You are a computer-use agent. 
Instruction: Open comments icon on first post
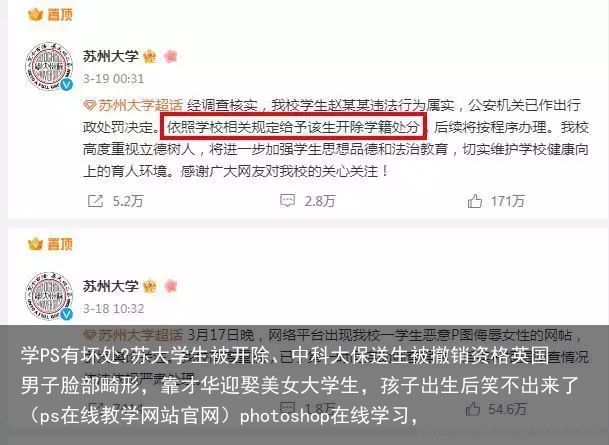(x=287, y=201)
